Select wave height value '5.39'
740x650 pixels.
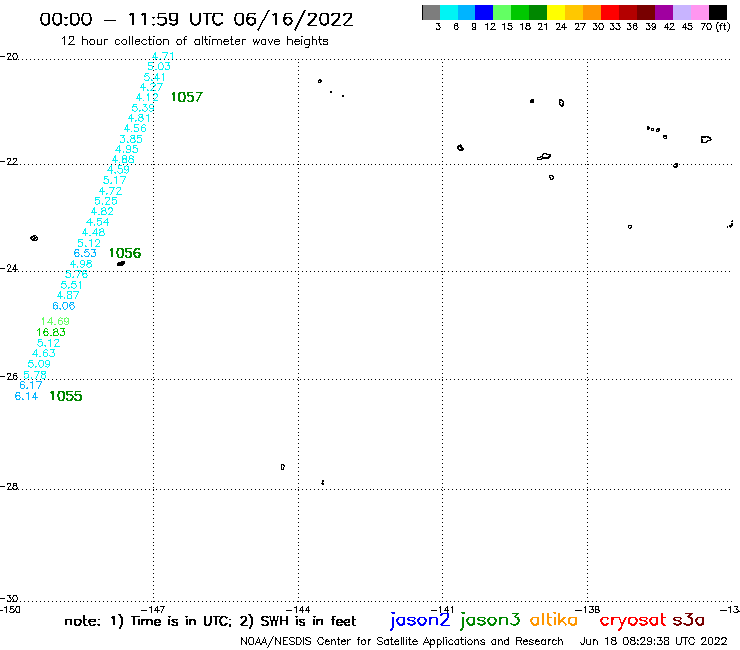point(143,108)
